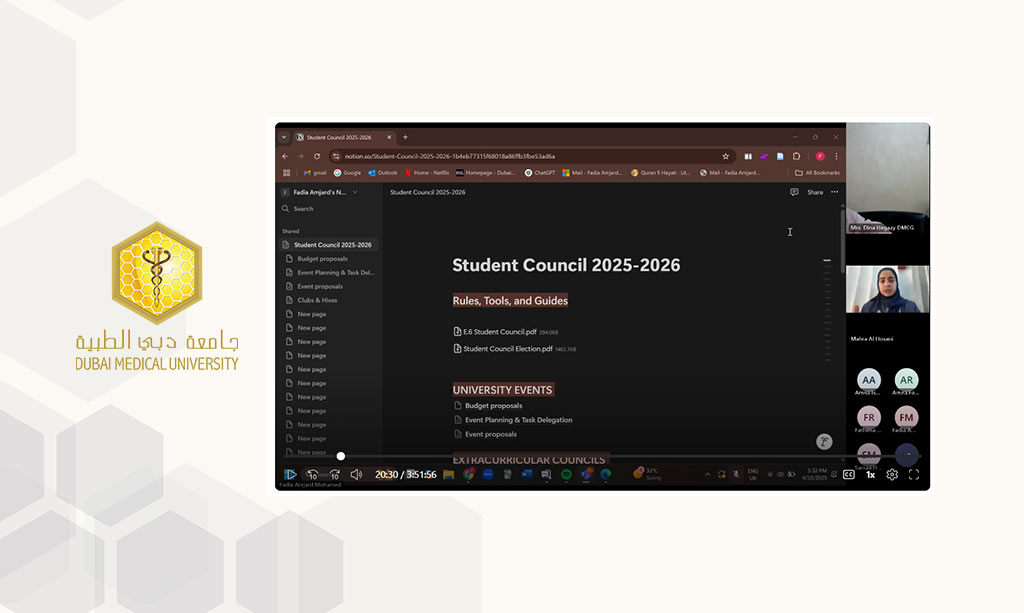1024x613 pixels.
Task: Mute the video player volume
Action: [356, 475]
